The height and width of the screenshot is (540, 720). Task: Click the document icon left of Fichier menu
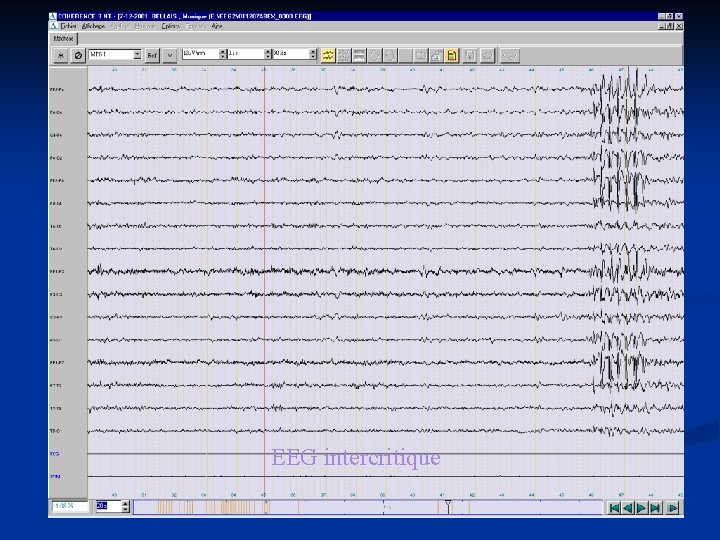click(x=53, y=26)
